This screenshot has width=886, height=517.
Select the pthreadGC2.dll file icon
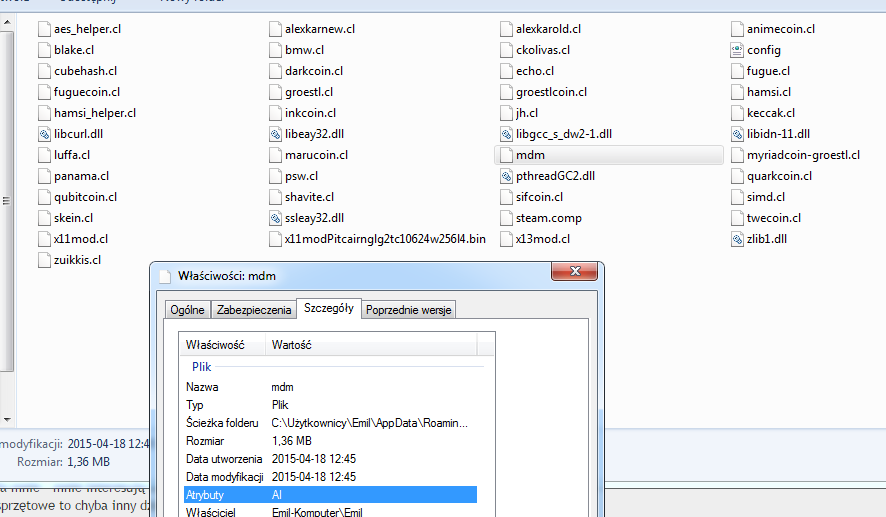click(506, 176)
